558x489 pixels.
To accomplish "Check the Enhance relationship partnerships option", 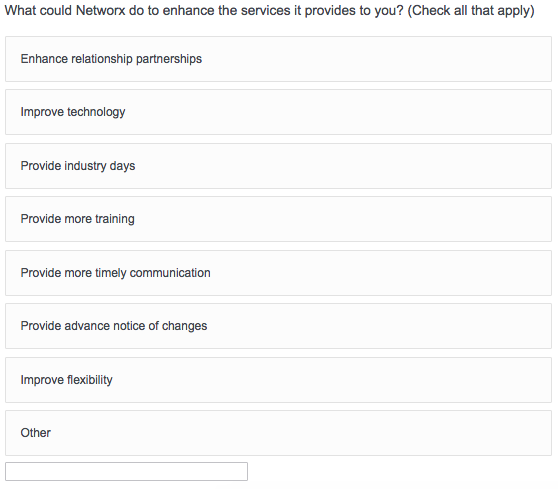I will click(278, 59).
